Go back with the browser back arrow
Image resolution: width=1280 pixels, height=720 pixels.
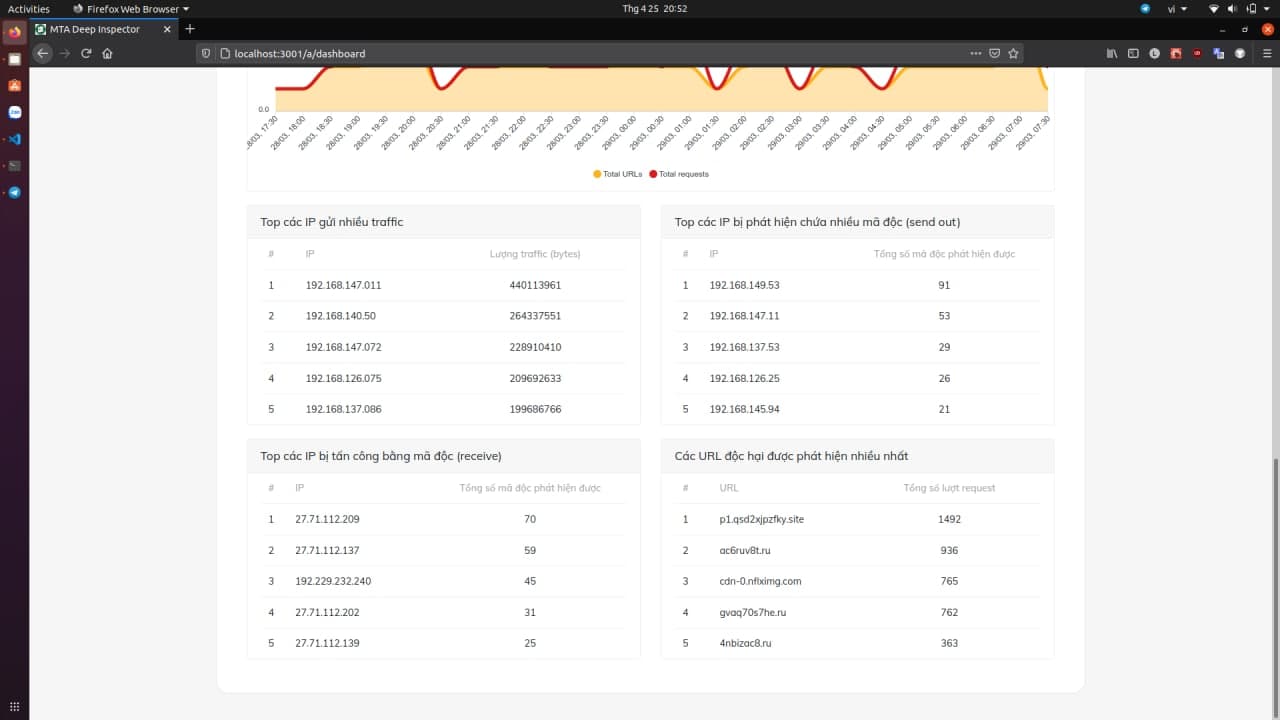(x=42, y=53)
